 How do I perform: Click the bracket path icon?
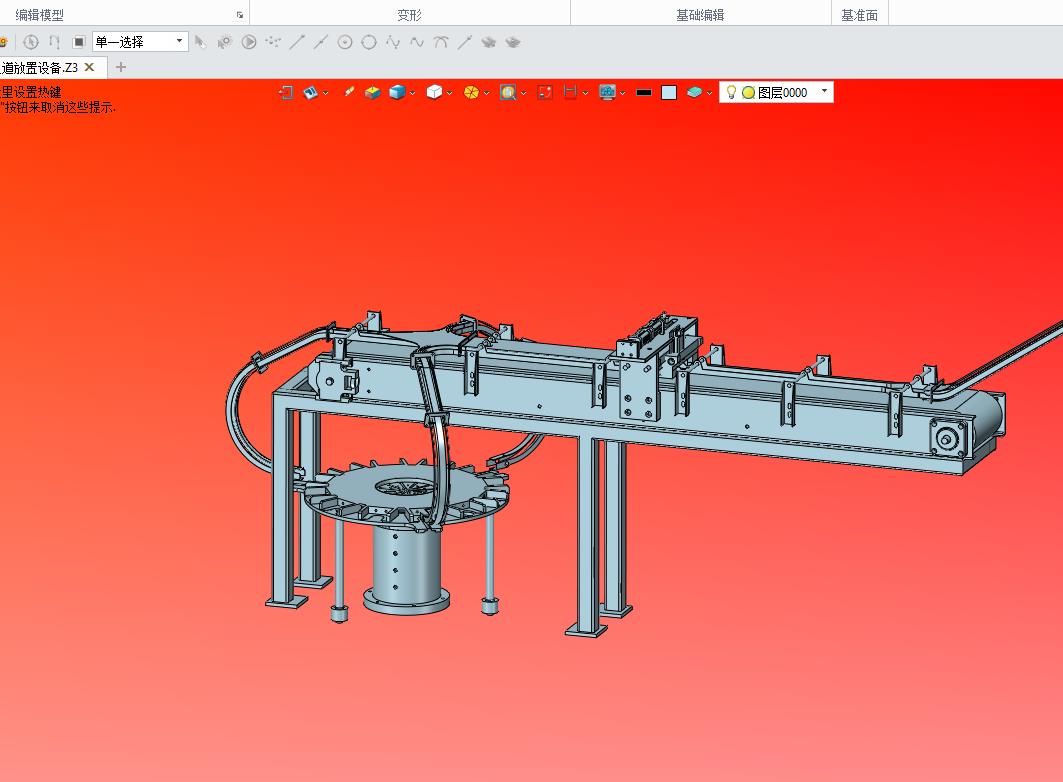55,42
